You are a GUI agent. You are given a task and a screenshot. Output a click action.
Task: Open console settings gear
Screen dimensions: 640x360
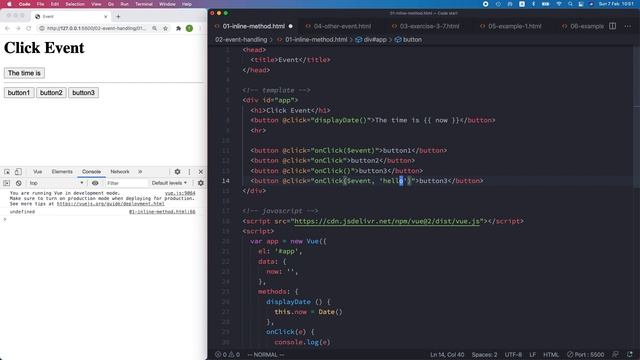pos(200,183)
